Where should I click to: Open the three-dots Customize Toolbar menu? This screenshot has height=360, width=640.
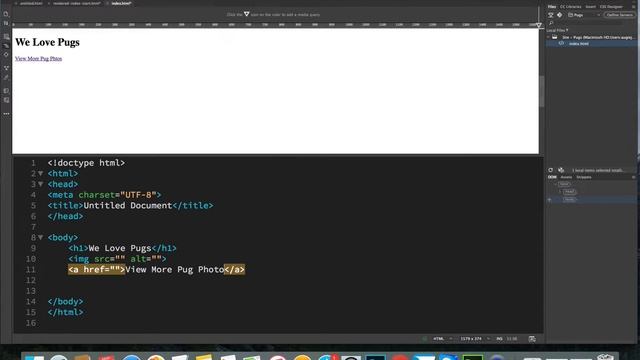(6, 114)
